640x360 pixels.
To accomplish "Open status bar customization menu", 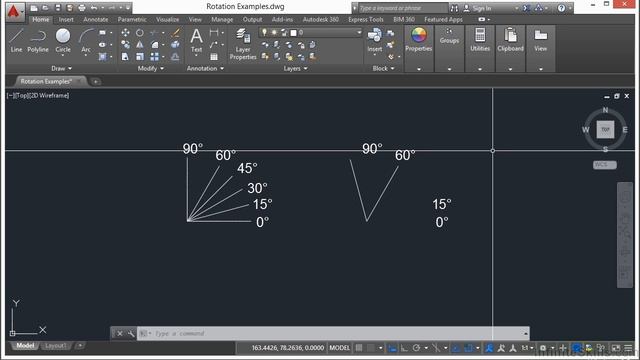I will pyautogui.click(x=628, y=348).
